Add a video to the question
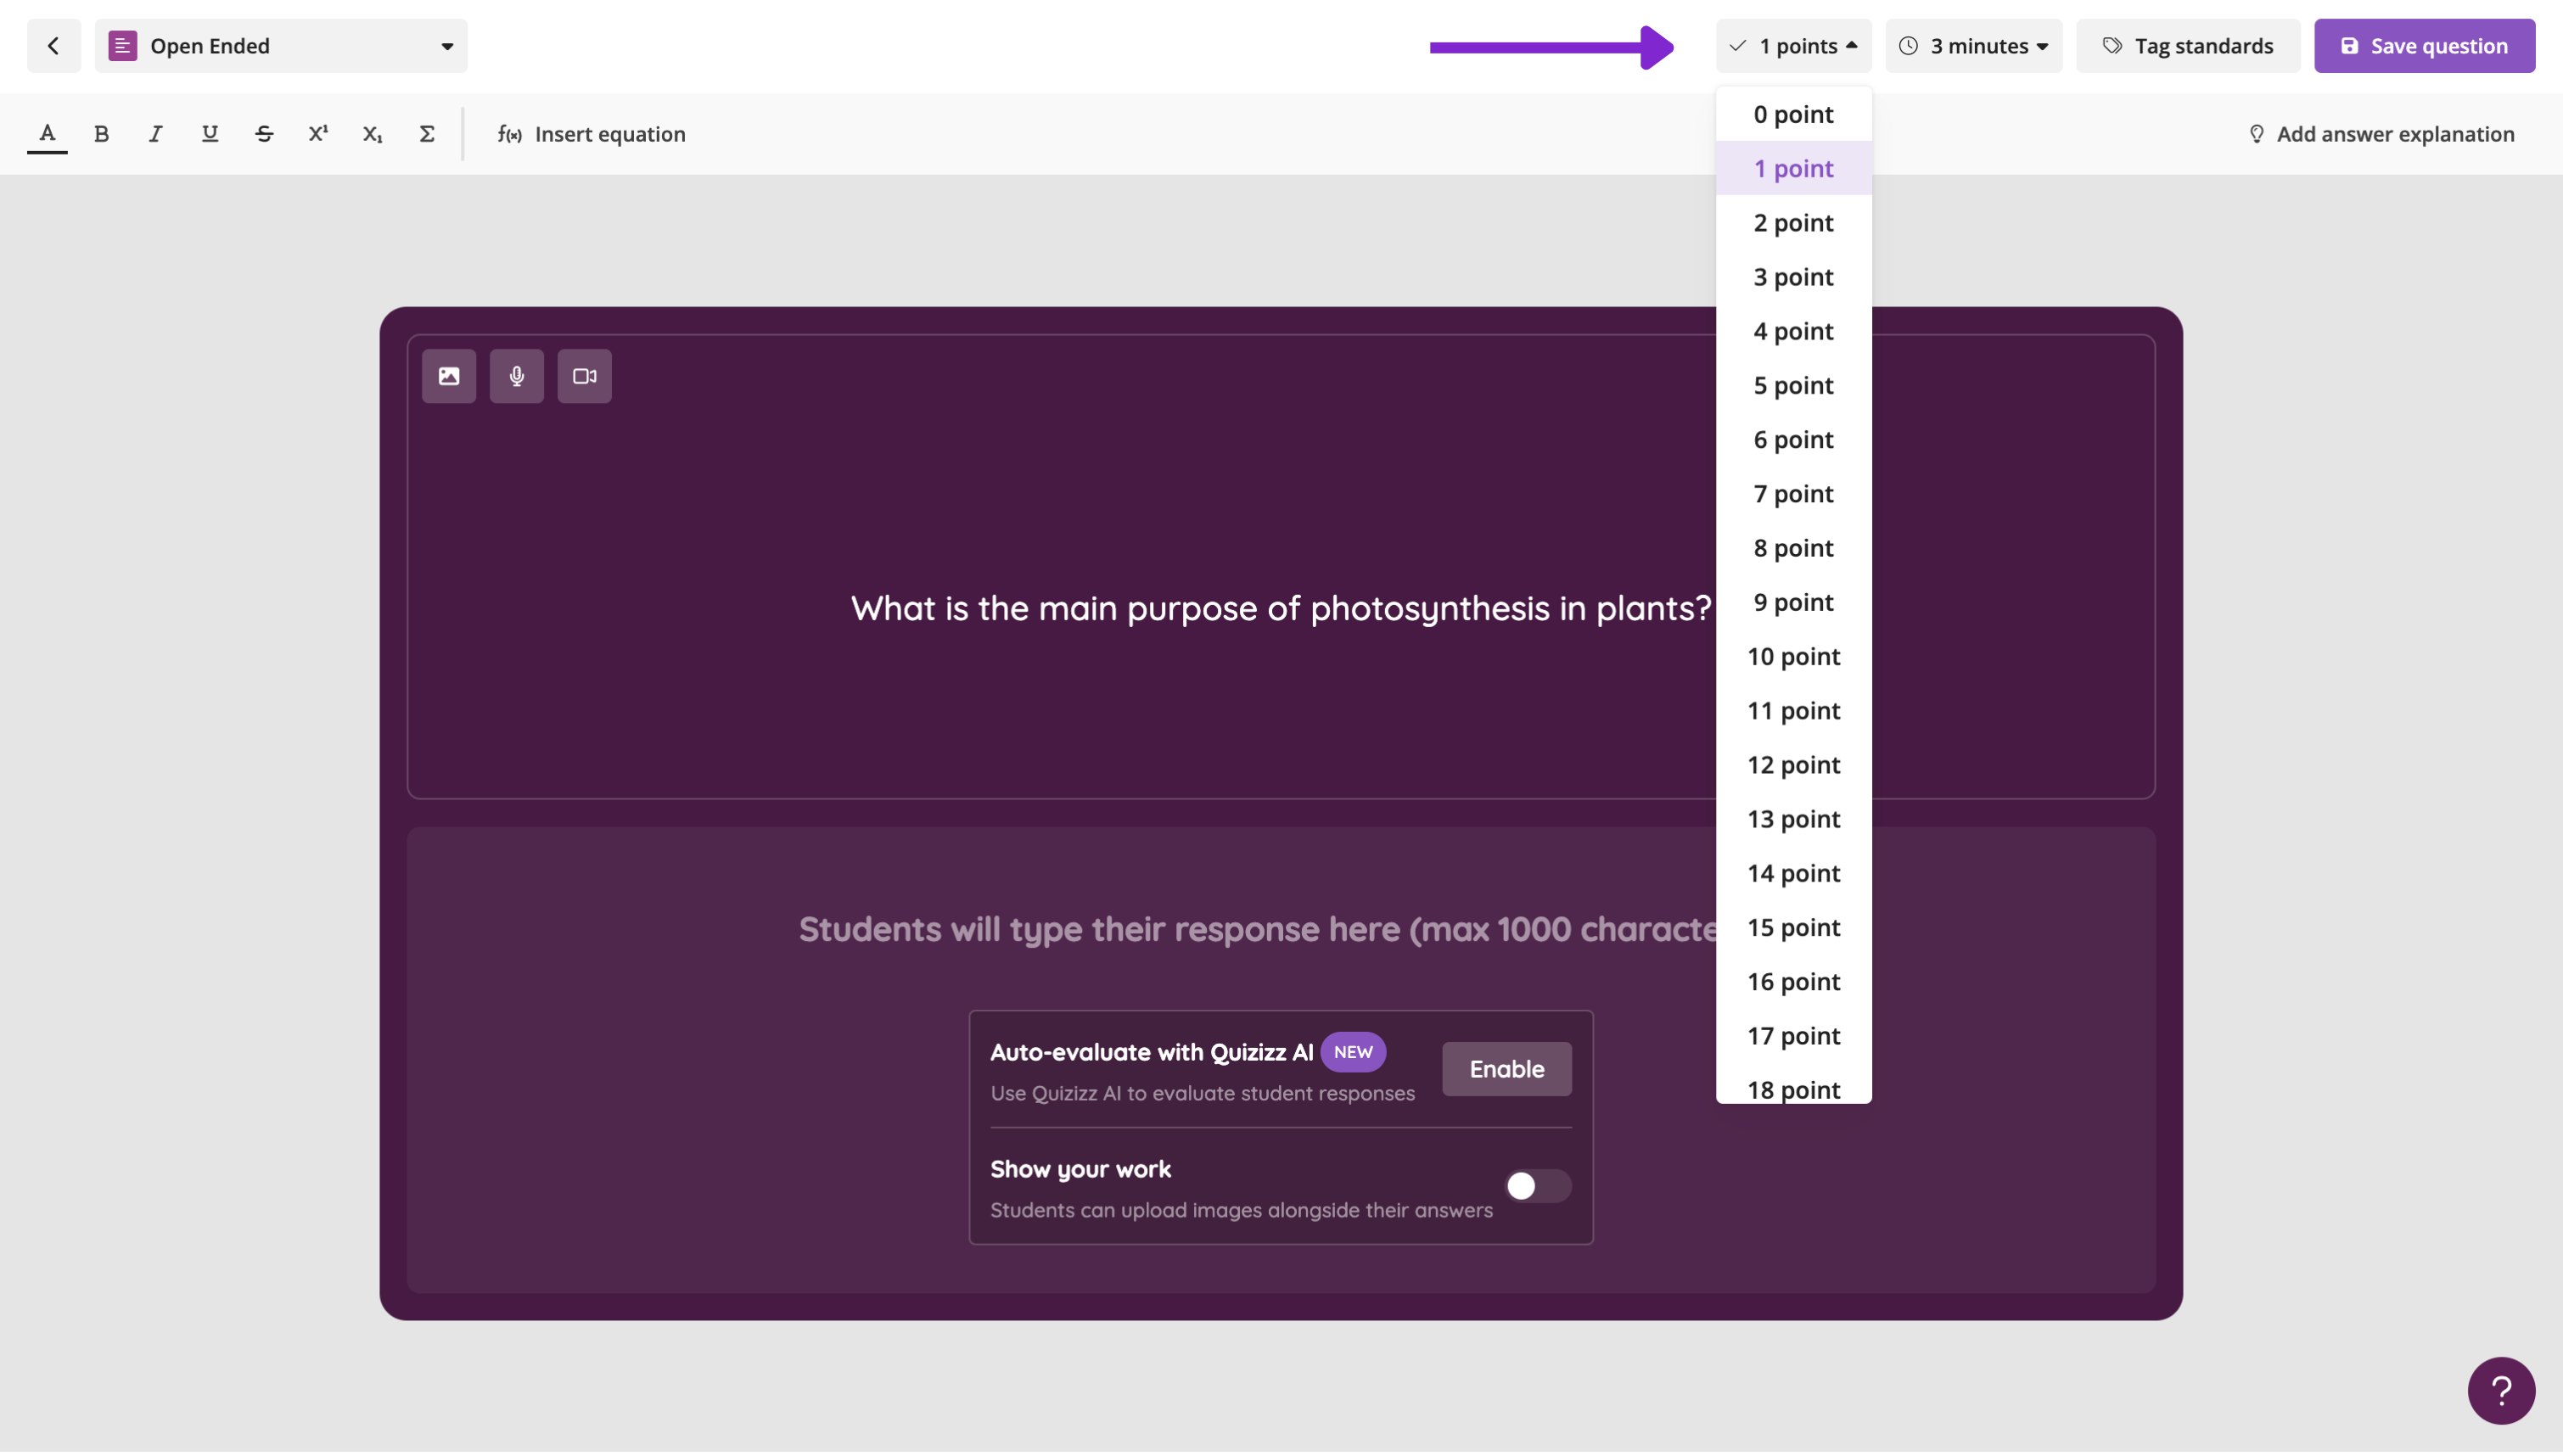Screen dimensions: 2563x1456 [585, 376]
